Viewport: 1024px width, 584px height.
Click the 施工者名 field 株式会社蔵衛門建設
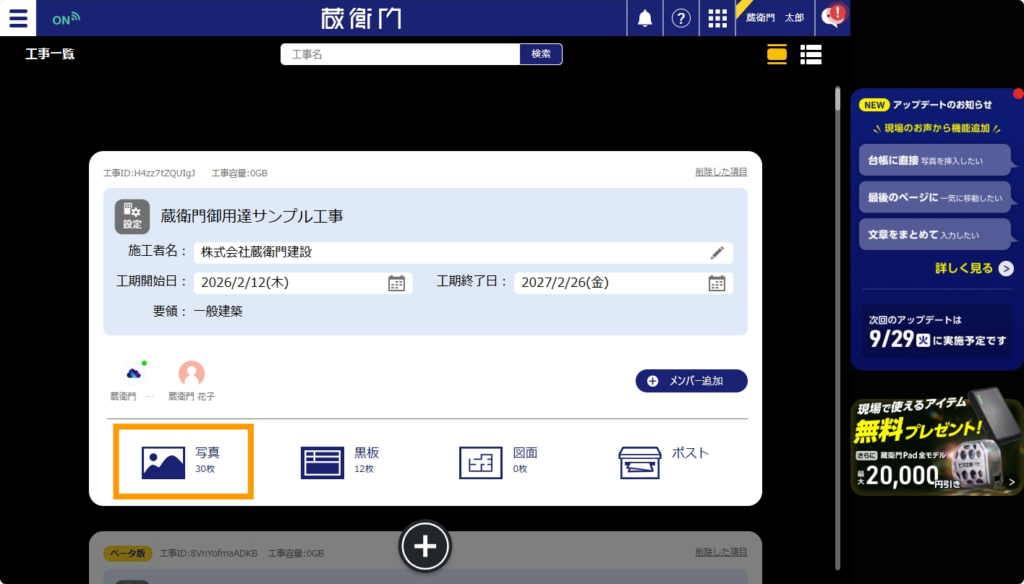tap(463, 253)
